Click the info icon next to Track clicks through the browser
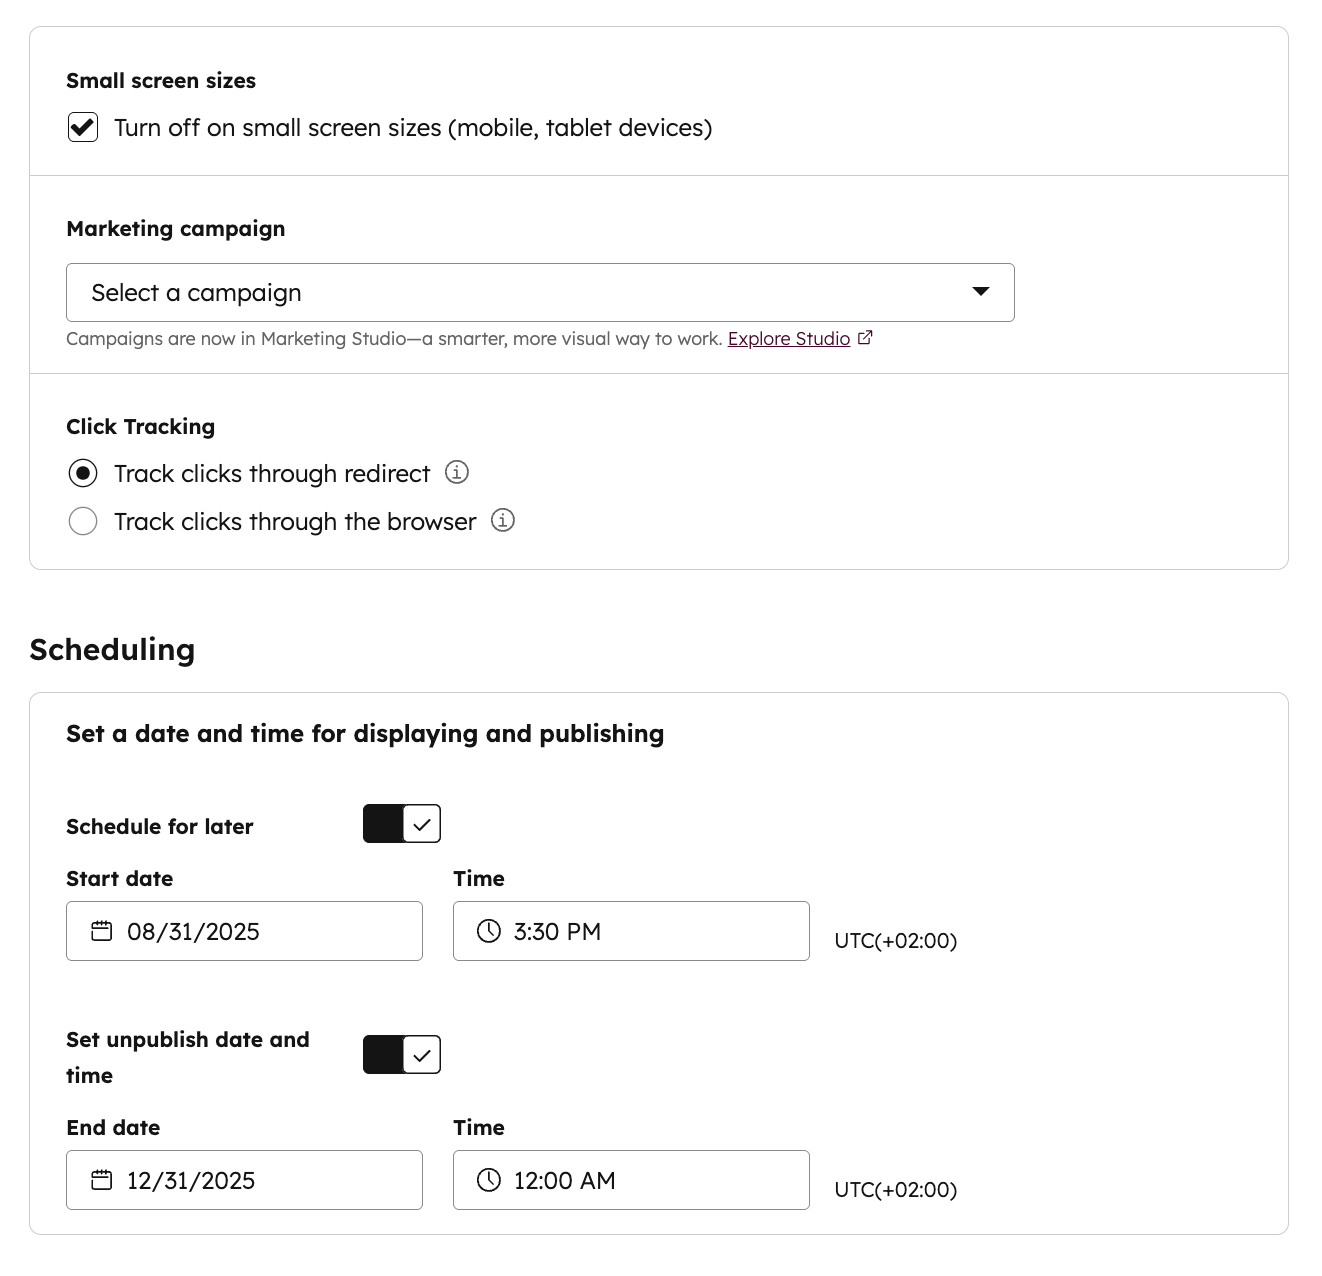The image size is (1322, 1276). click(503, 521)
